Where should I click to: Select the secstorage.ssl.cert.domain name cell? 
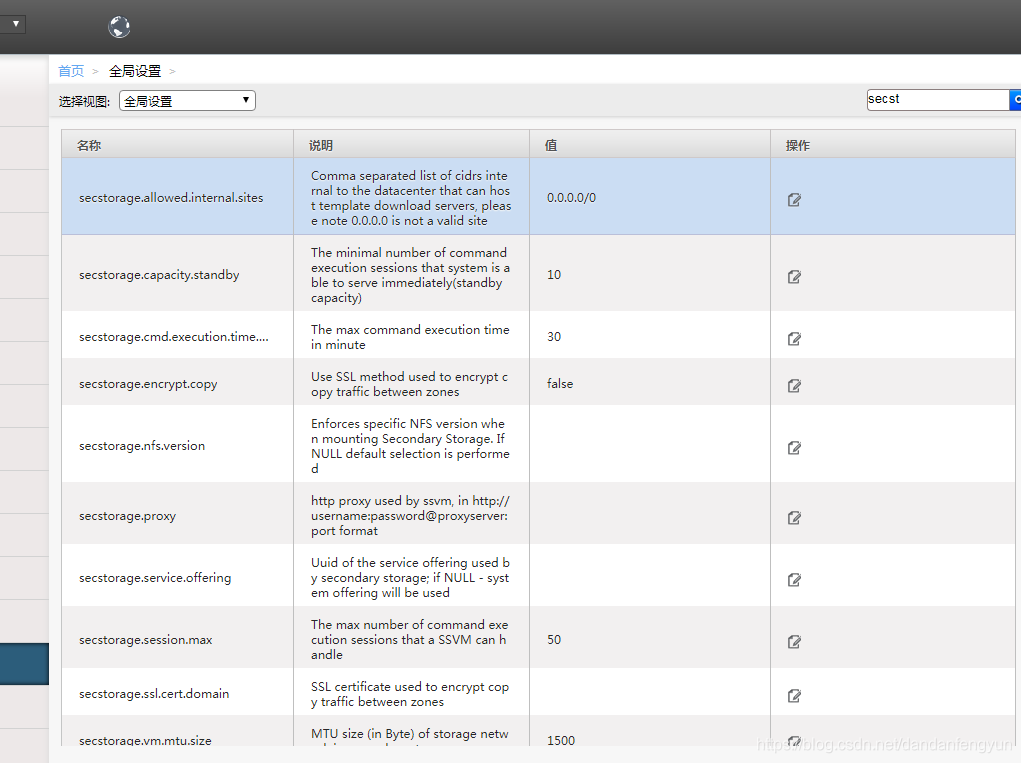(154, 694)
